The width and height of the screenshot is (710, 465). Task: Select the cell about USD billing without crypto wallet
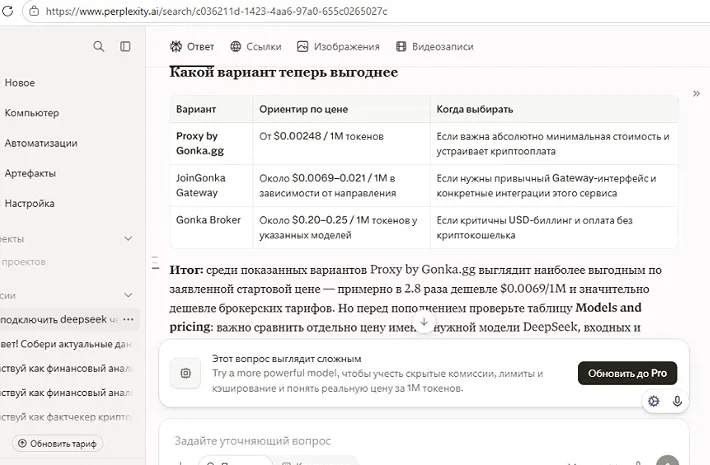(554, 227)
